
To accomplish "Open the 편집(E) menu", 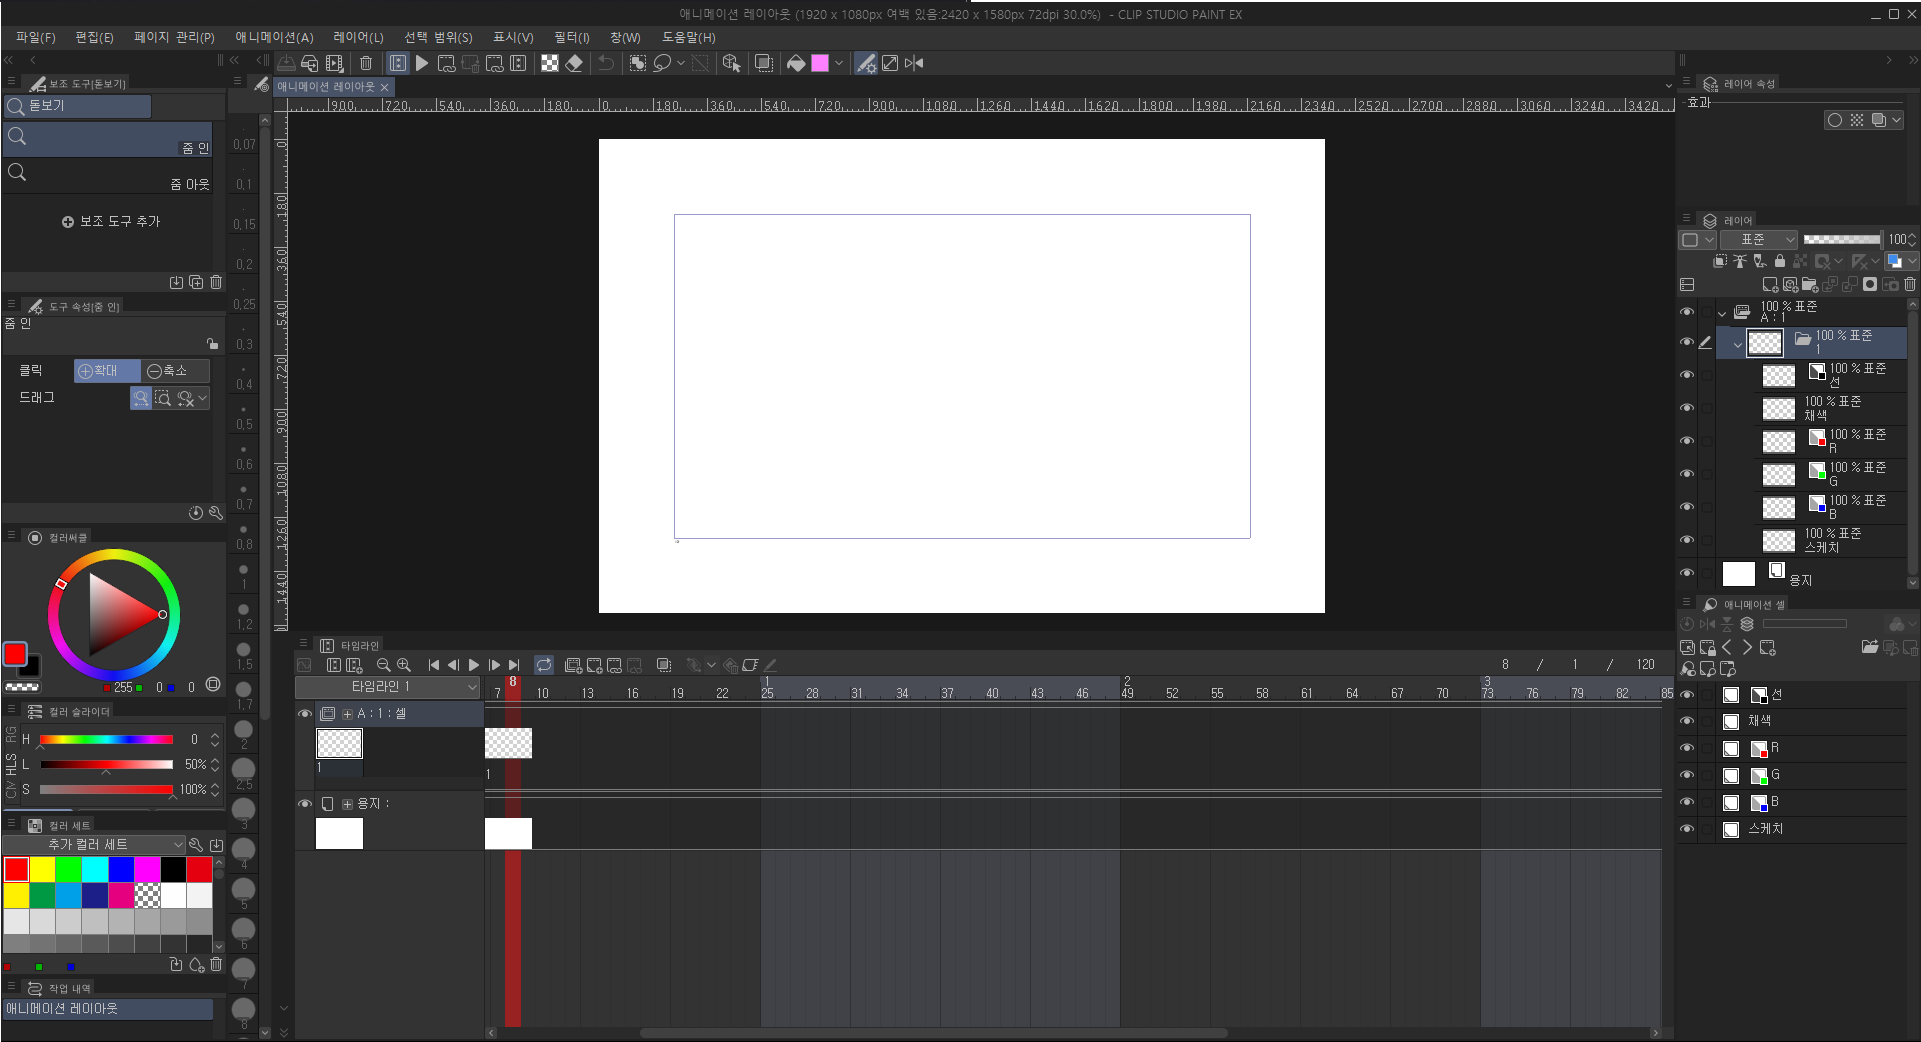I will click(x=94, y=37).
